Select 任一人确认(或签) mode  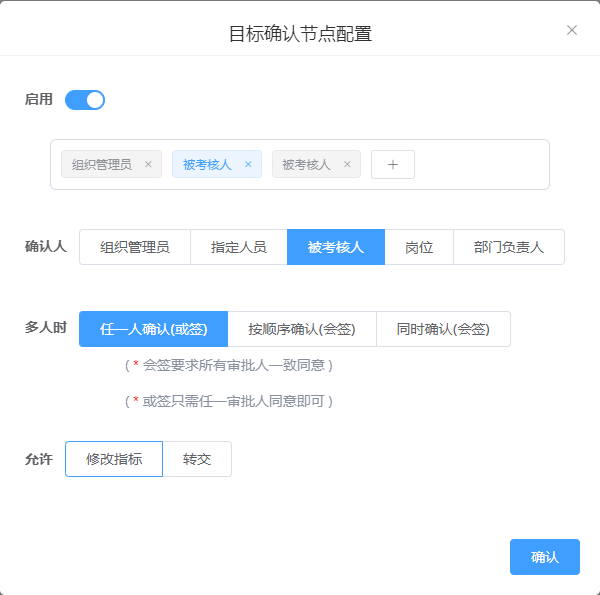coord(153,329)
